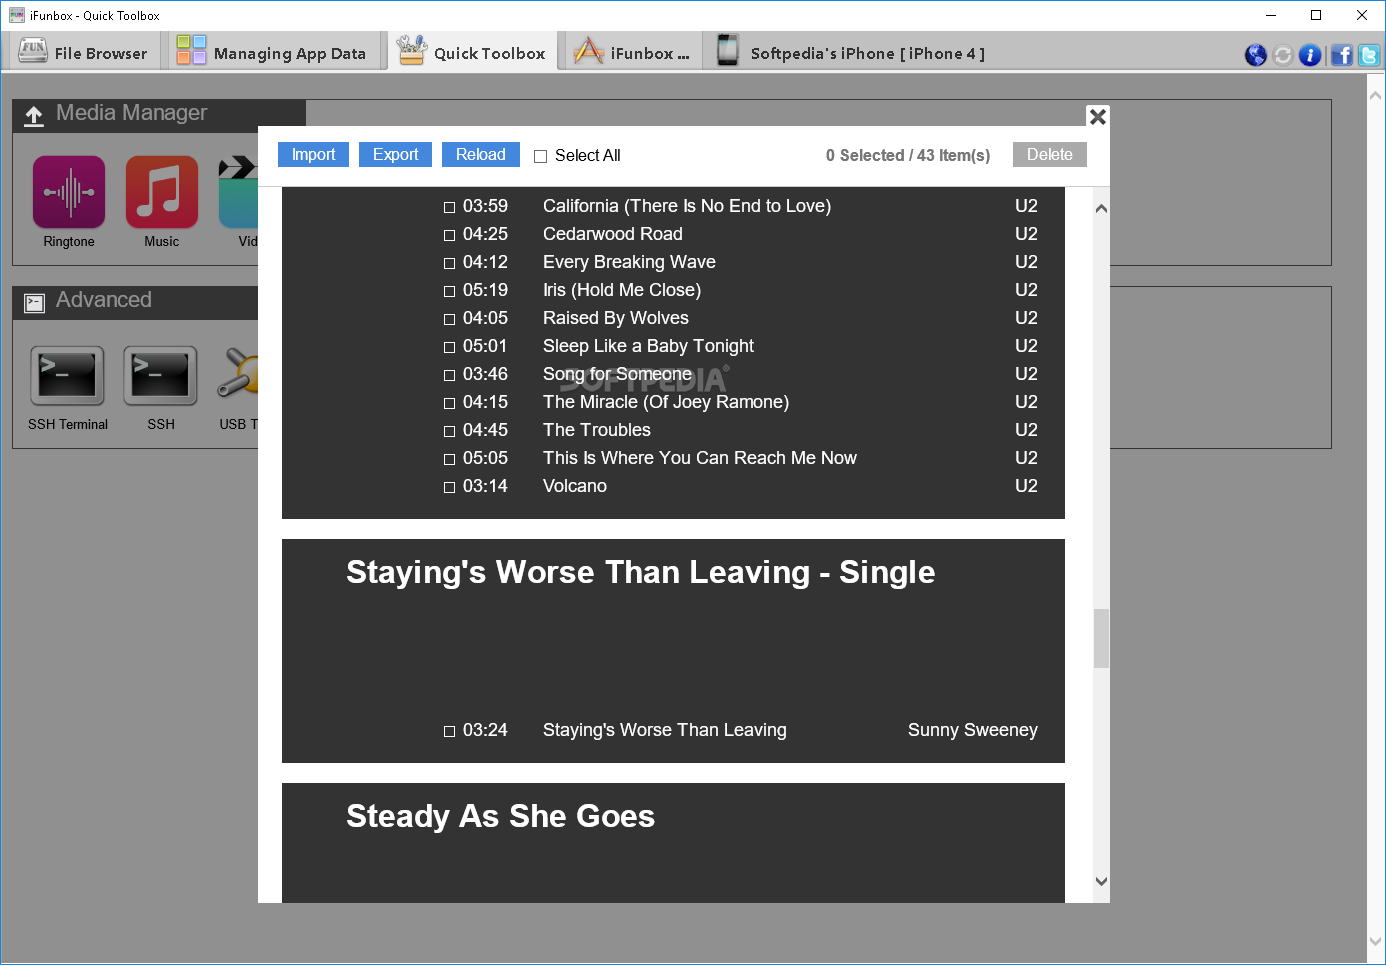Open the Twitter icon
The height and width of the screenshot is (965, 1386).
tap(1369, 55)
